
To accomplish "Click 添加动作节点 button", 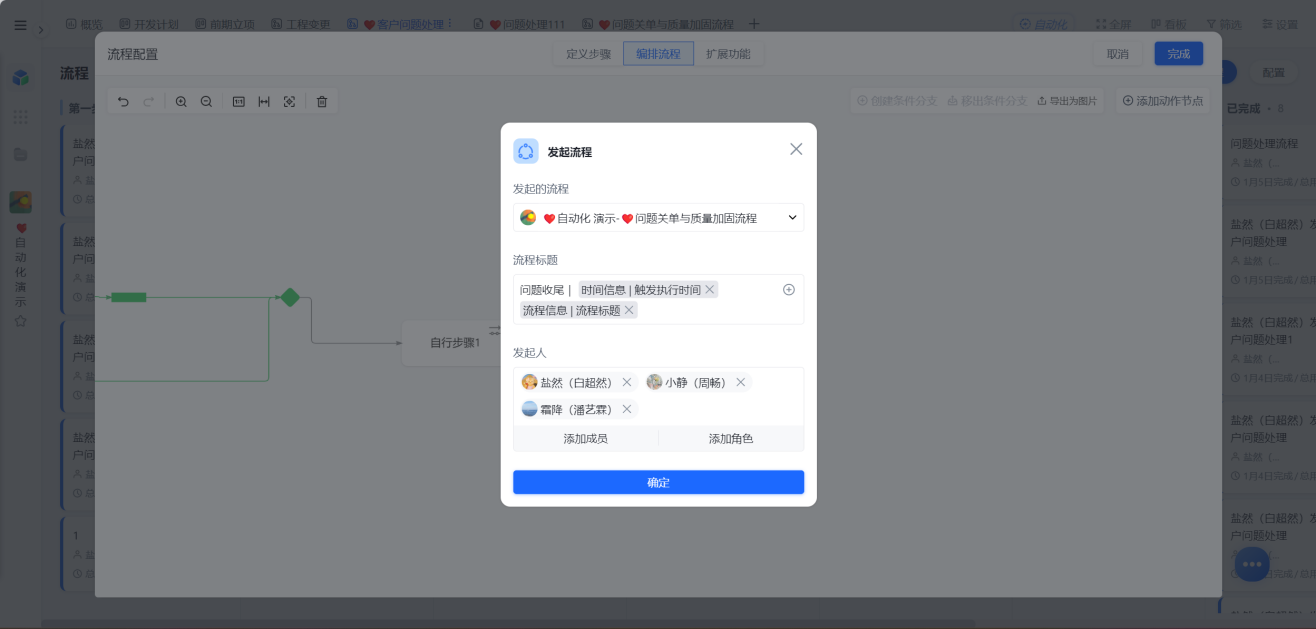I will coord(1162,101).
